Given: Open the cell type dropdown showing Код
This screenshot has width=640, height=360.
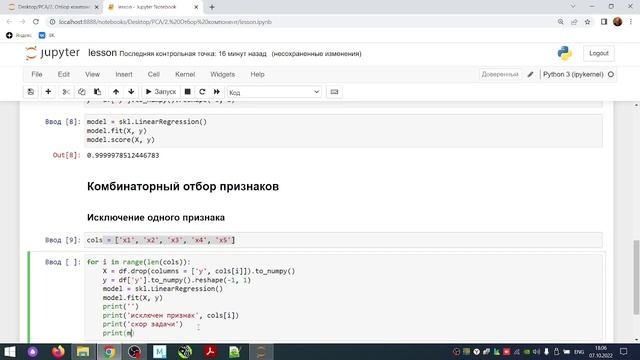Looking at the screenshot, I should click(274, 92).
